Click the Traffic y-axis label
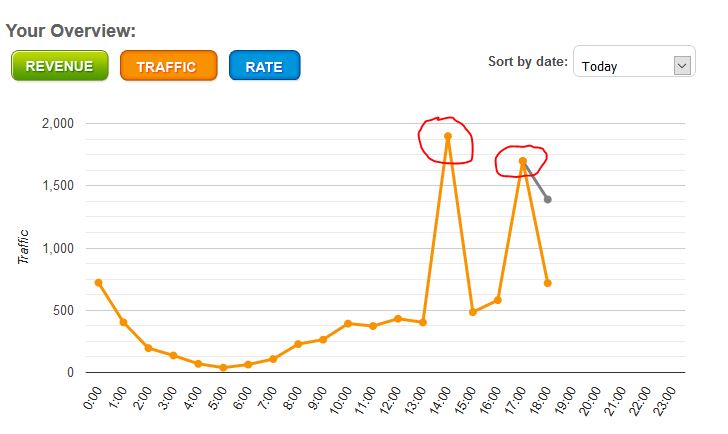Viewport: 728px width, 434px height. pos(25,247)
